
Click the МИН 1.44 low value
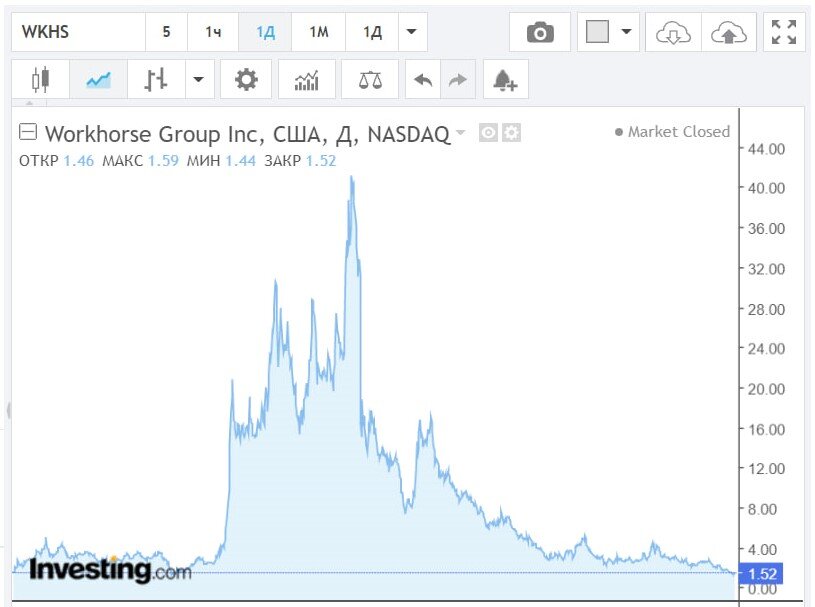tap(221, 161)
